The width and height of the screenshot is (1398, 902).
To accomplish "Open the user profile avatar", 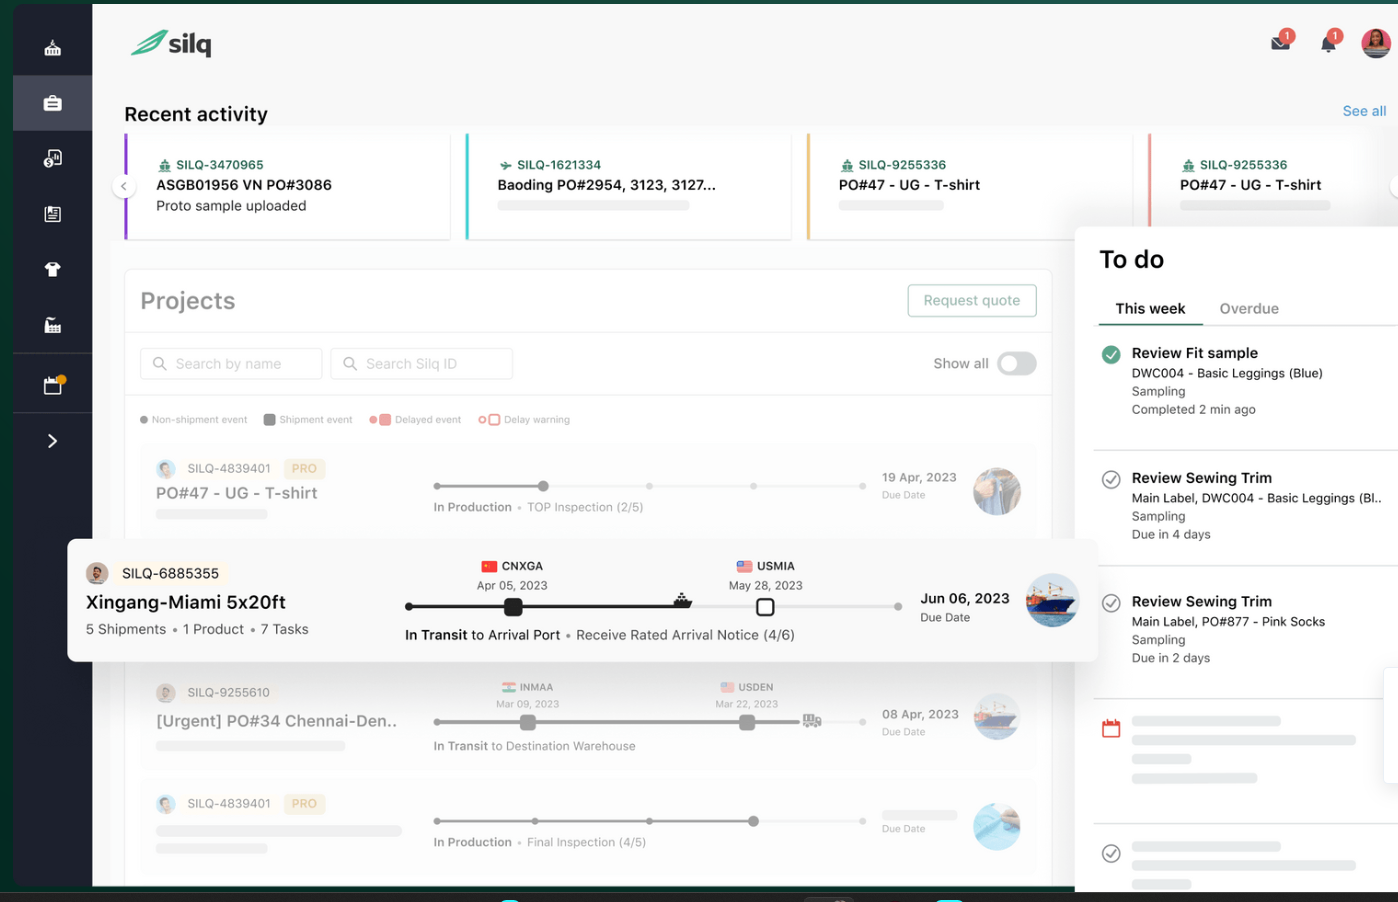I will (1376, 42).
